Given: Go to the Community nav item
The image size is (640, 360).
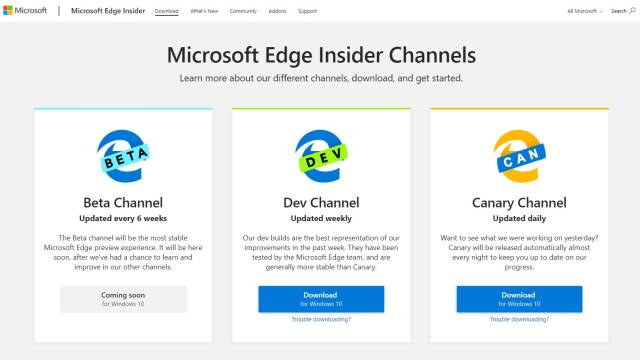Looking at the screenshot, I should [x=243, y=11].
